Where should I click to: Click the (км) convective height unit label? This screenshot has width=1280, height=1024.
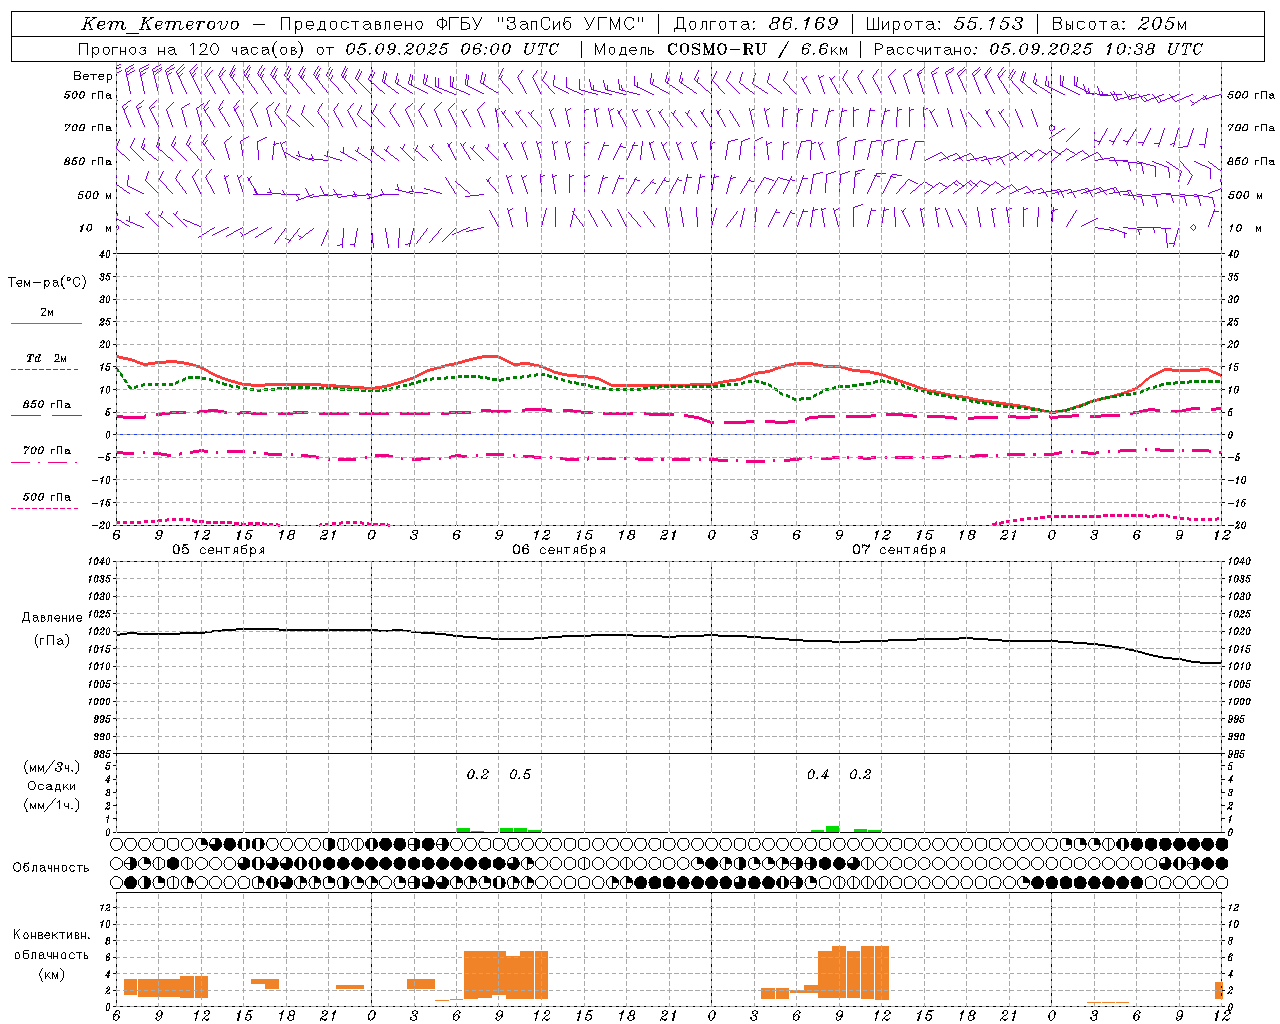click(x=52, y=974)
